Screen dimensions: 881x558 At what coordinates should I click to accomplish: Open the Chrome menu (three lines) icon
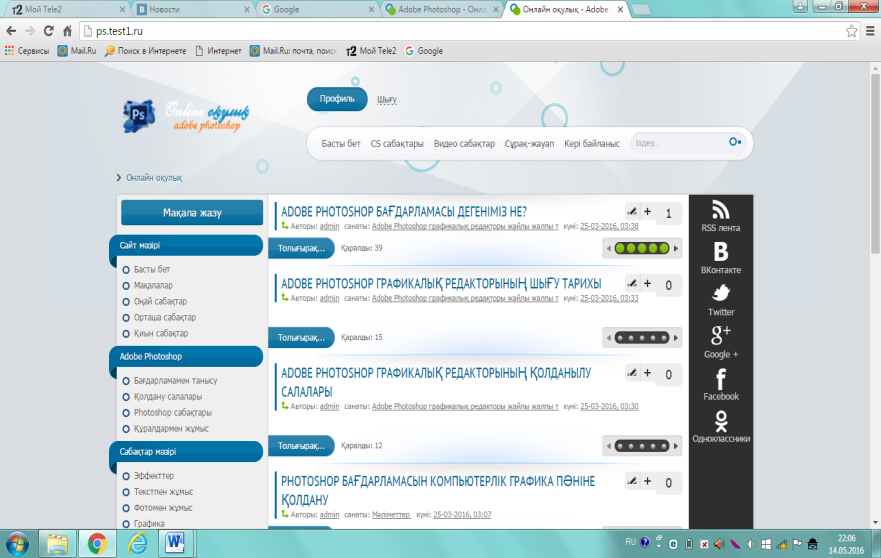click(870, 31)
